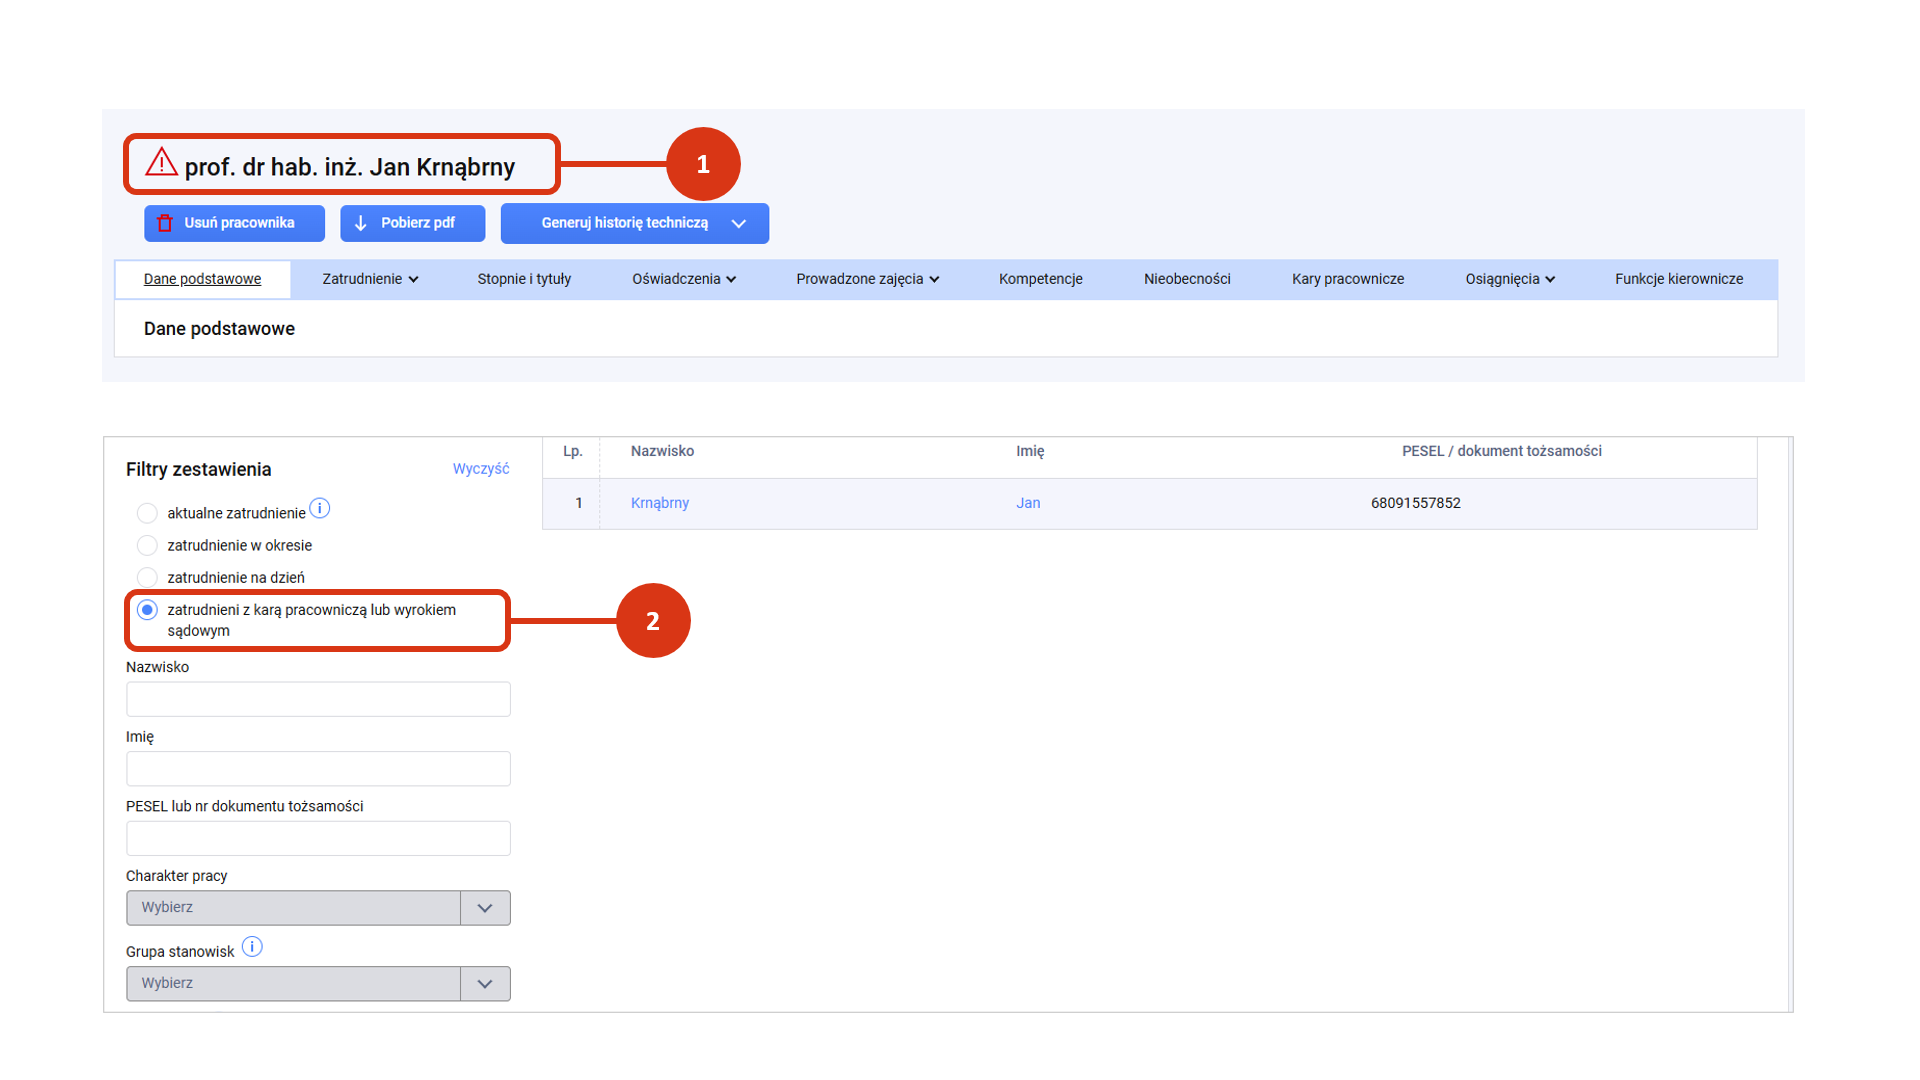
Task: Expand the Zatrudnienie tab menu
Action: tap(370, 279)
